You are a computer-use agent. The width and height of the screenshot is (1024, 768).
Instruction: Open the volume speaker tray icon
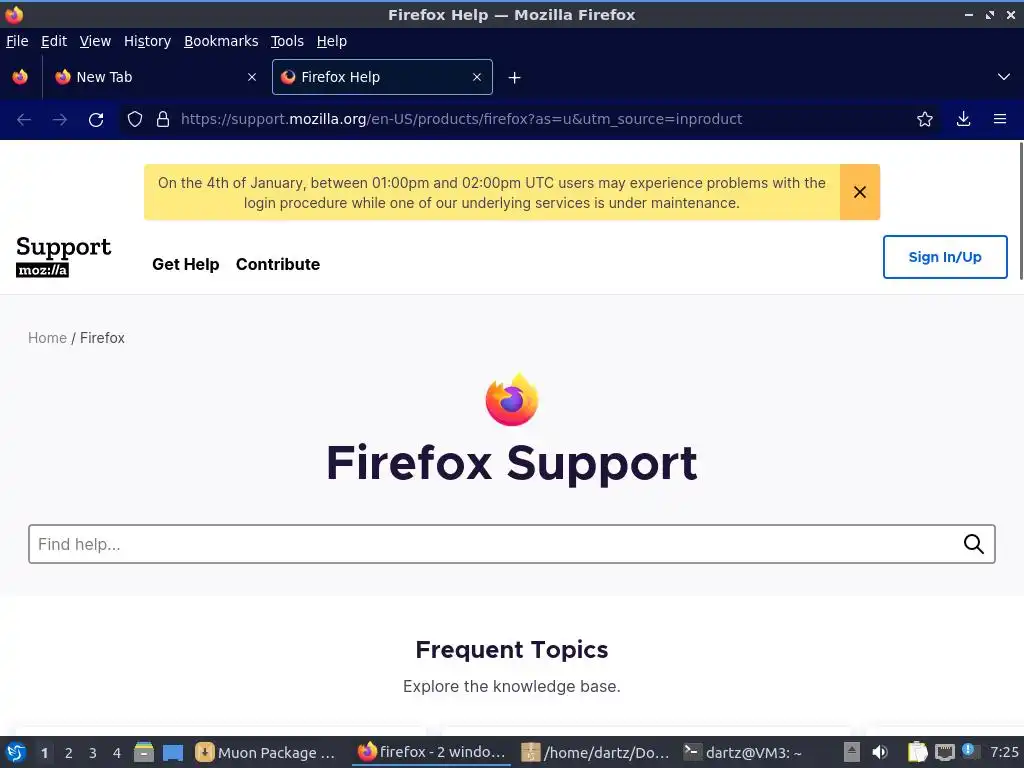point(880,752)
